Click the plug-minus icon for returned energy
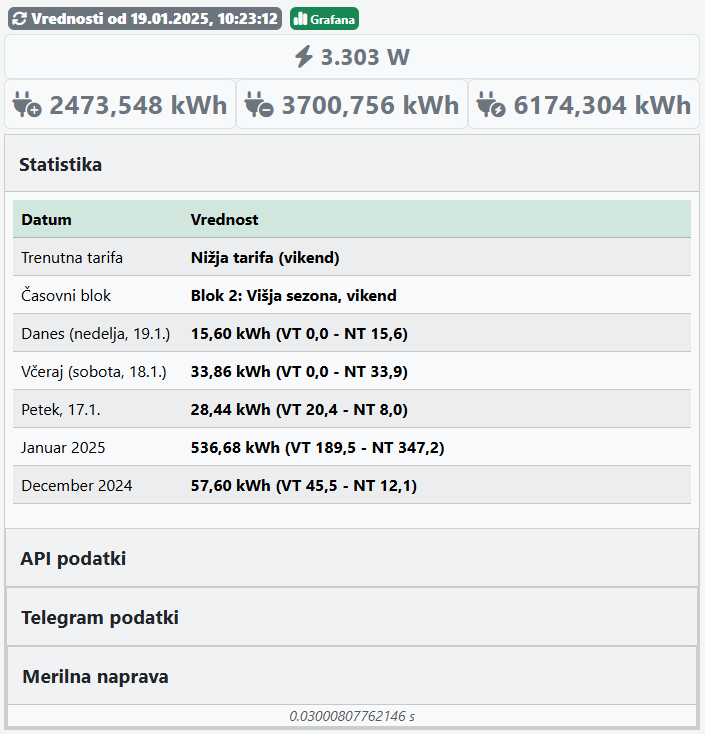This screenshot has width=705, height=734. tap(259, 104)
